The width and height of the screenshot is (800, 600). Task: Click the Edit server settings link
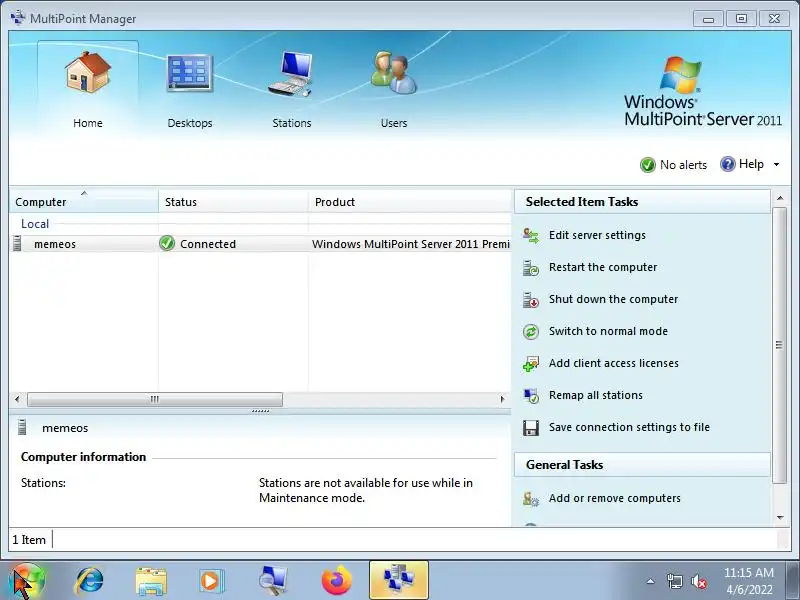click(597, 235)
